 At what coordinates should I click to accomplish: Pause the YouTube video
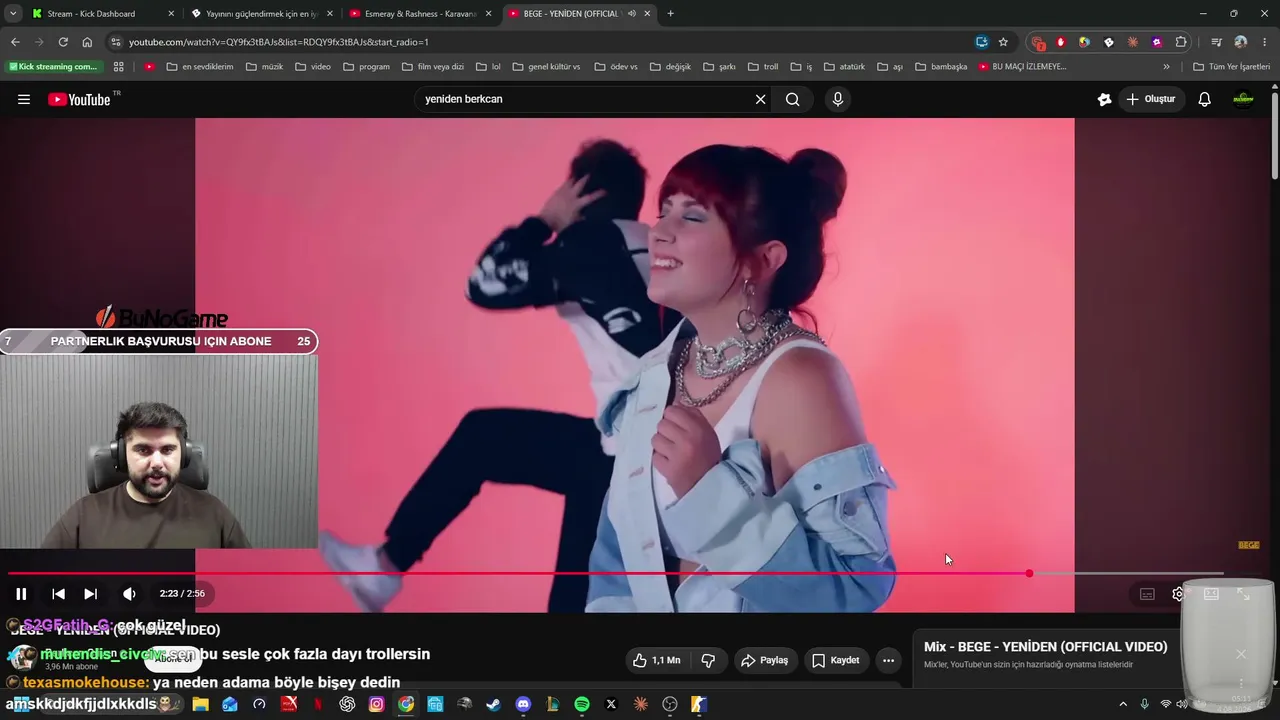tap(21, 594)
